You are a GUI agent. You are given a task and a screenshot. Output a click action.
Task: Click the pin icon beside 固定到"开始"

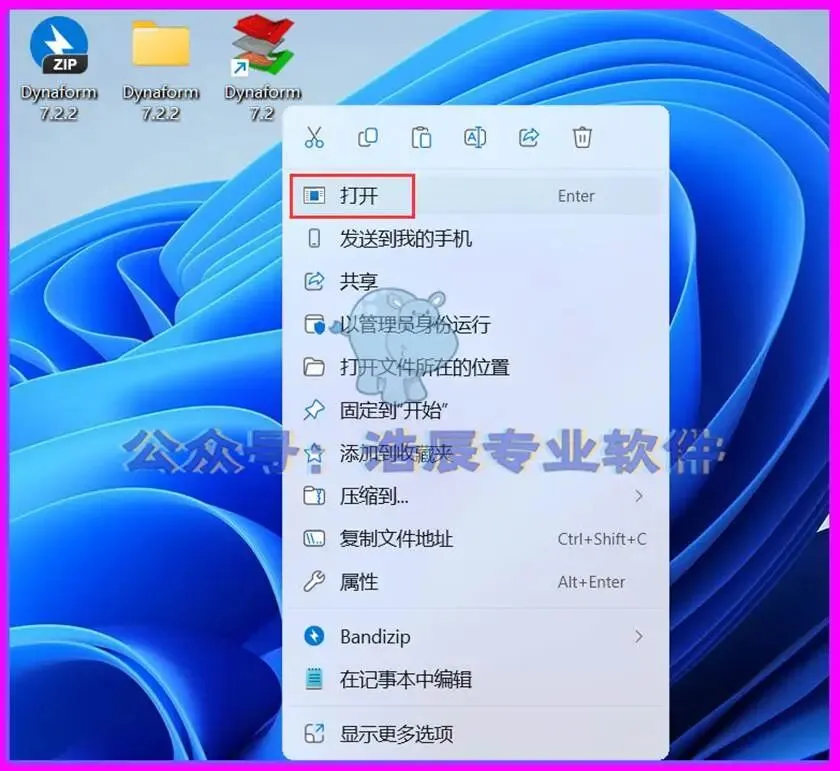(x=314, y=410)
